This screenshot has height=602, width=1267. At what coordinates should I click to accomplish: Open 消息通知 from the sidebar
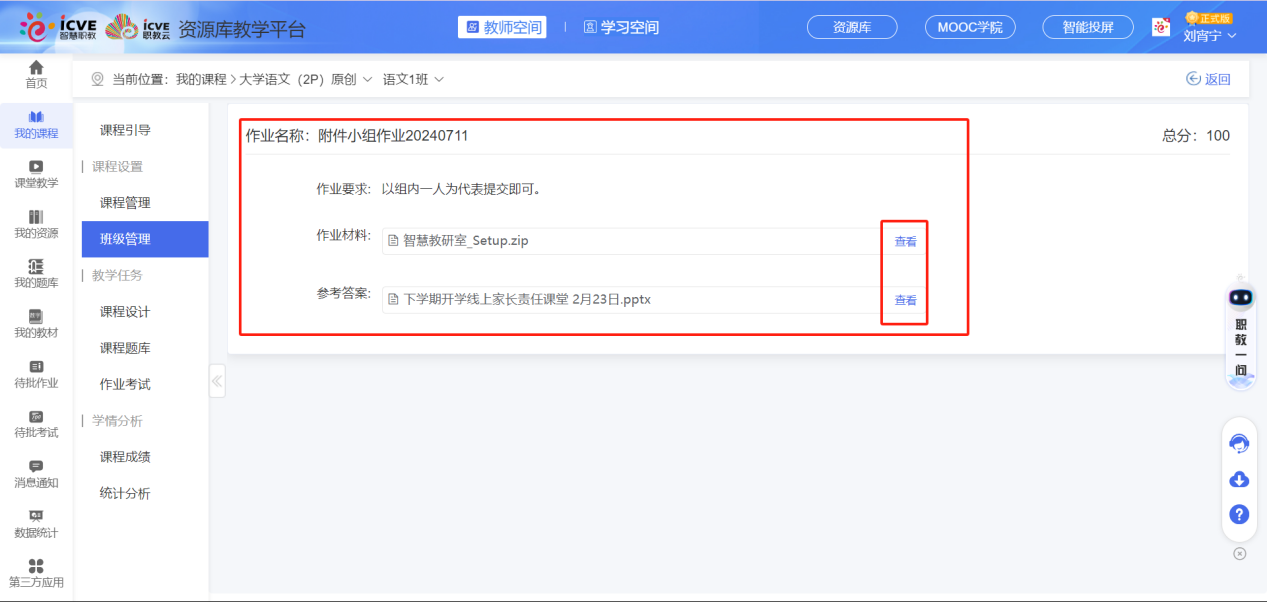tap(35, 474)
